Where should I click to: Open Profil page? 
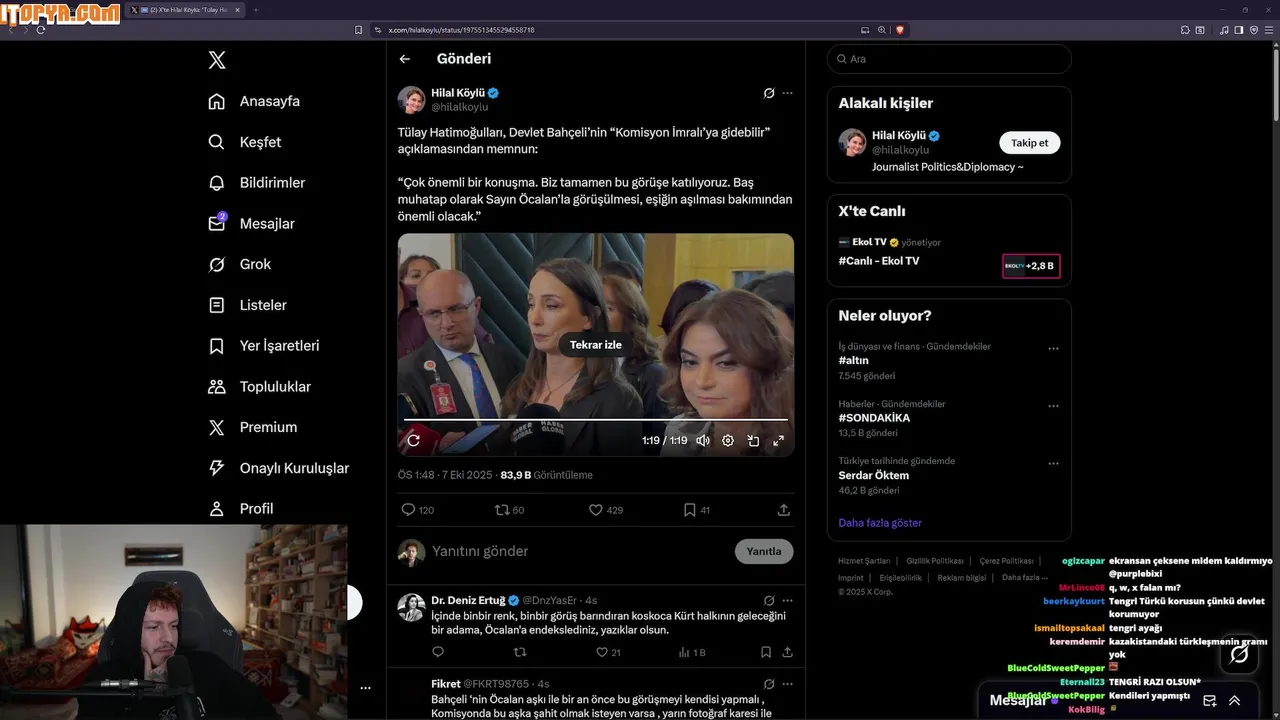pos(240,509)
